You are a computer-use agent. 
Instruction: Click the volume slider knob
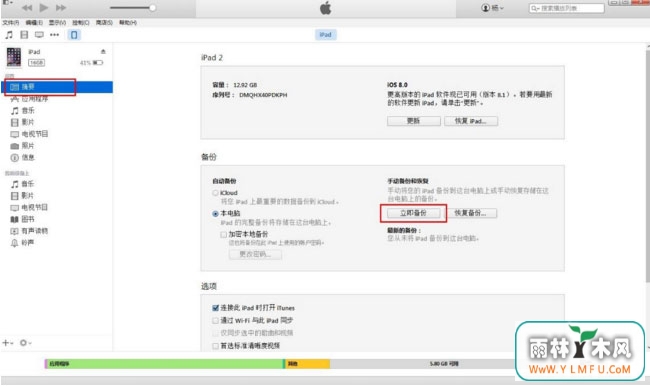coord(153,7)
